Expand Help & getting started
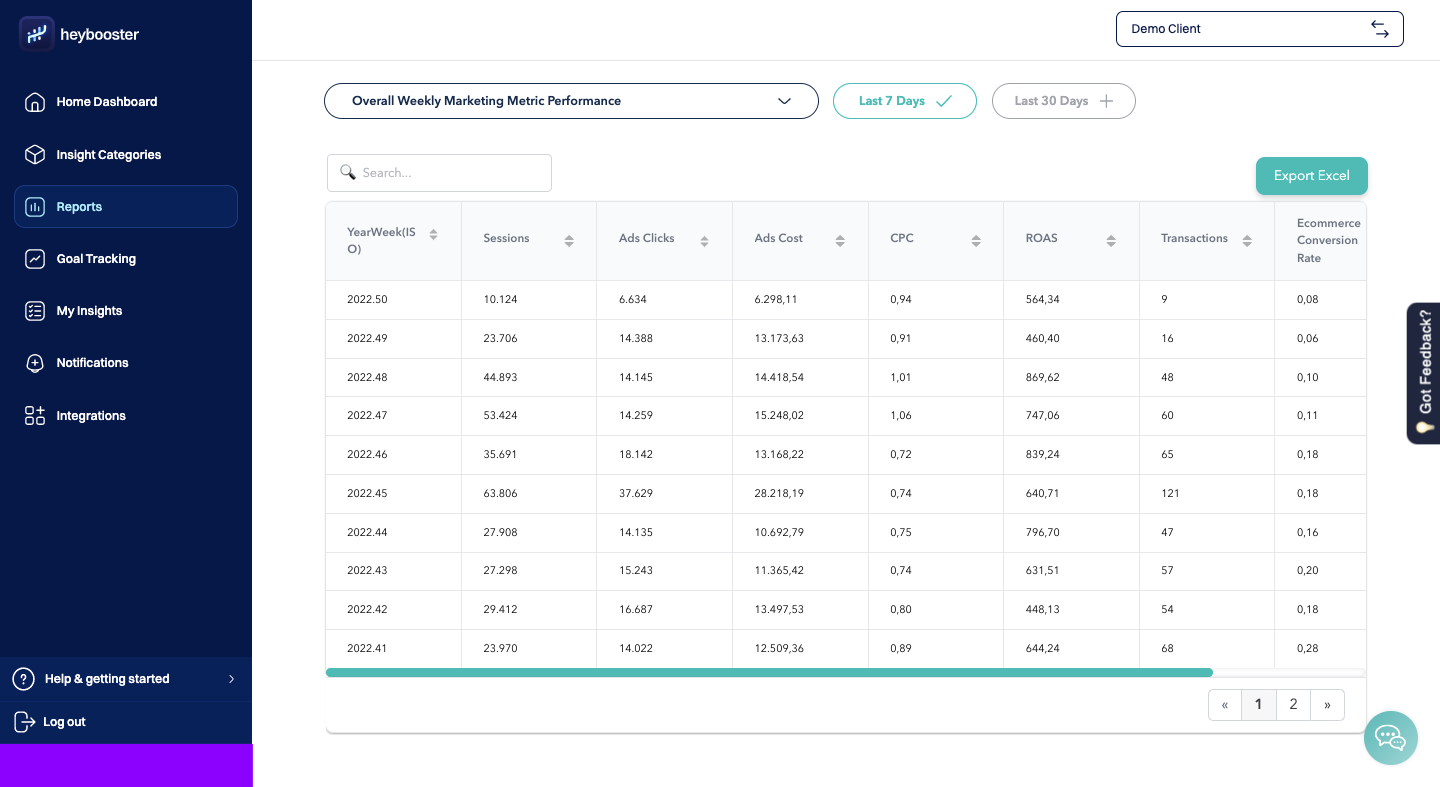 point(125,679)
